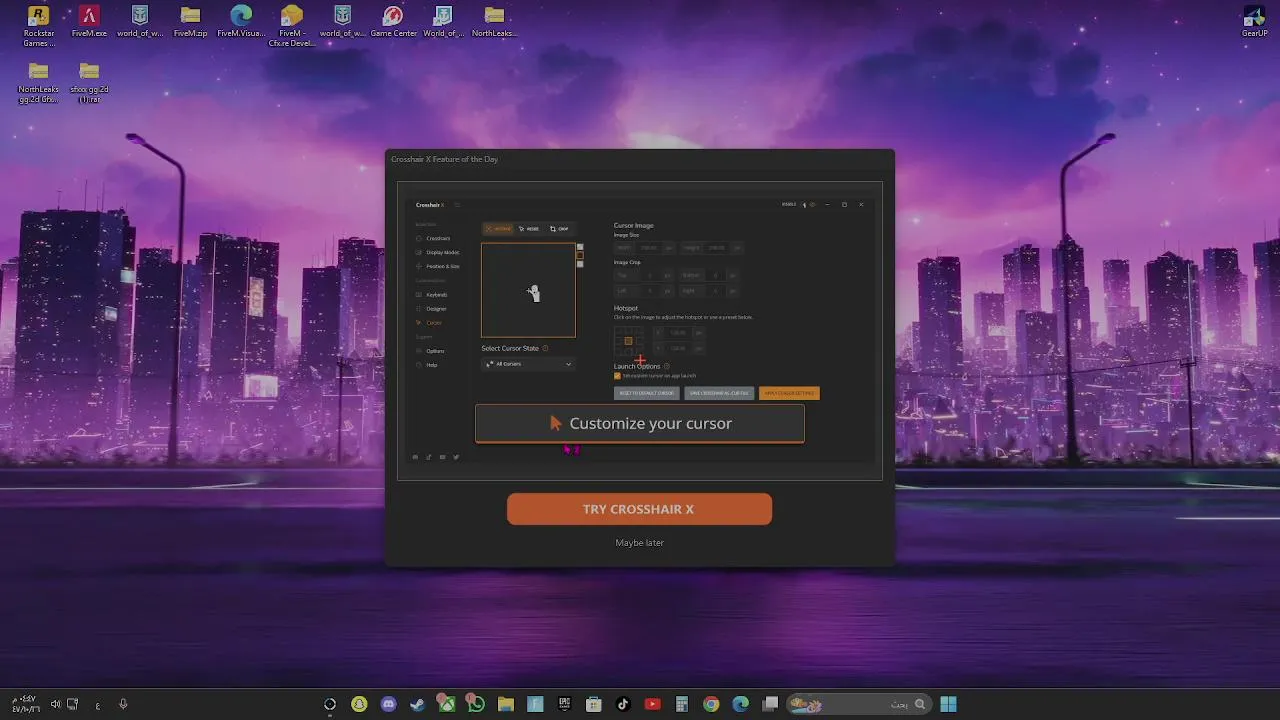Open Google Chrome from the taskbar

tap(711, 704)
